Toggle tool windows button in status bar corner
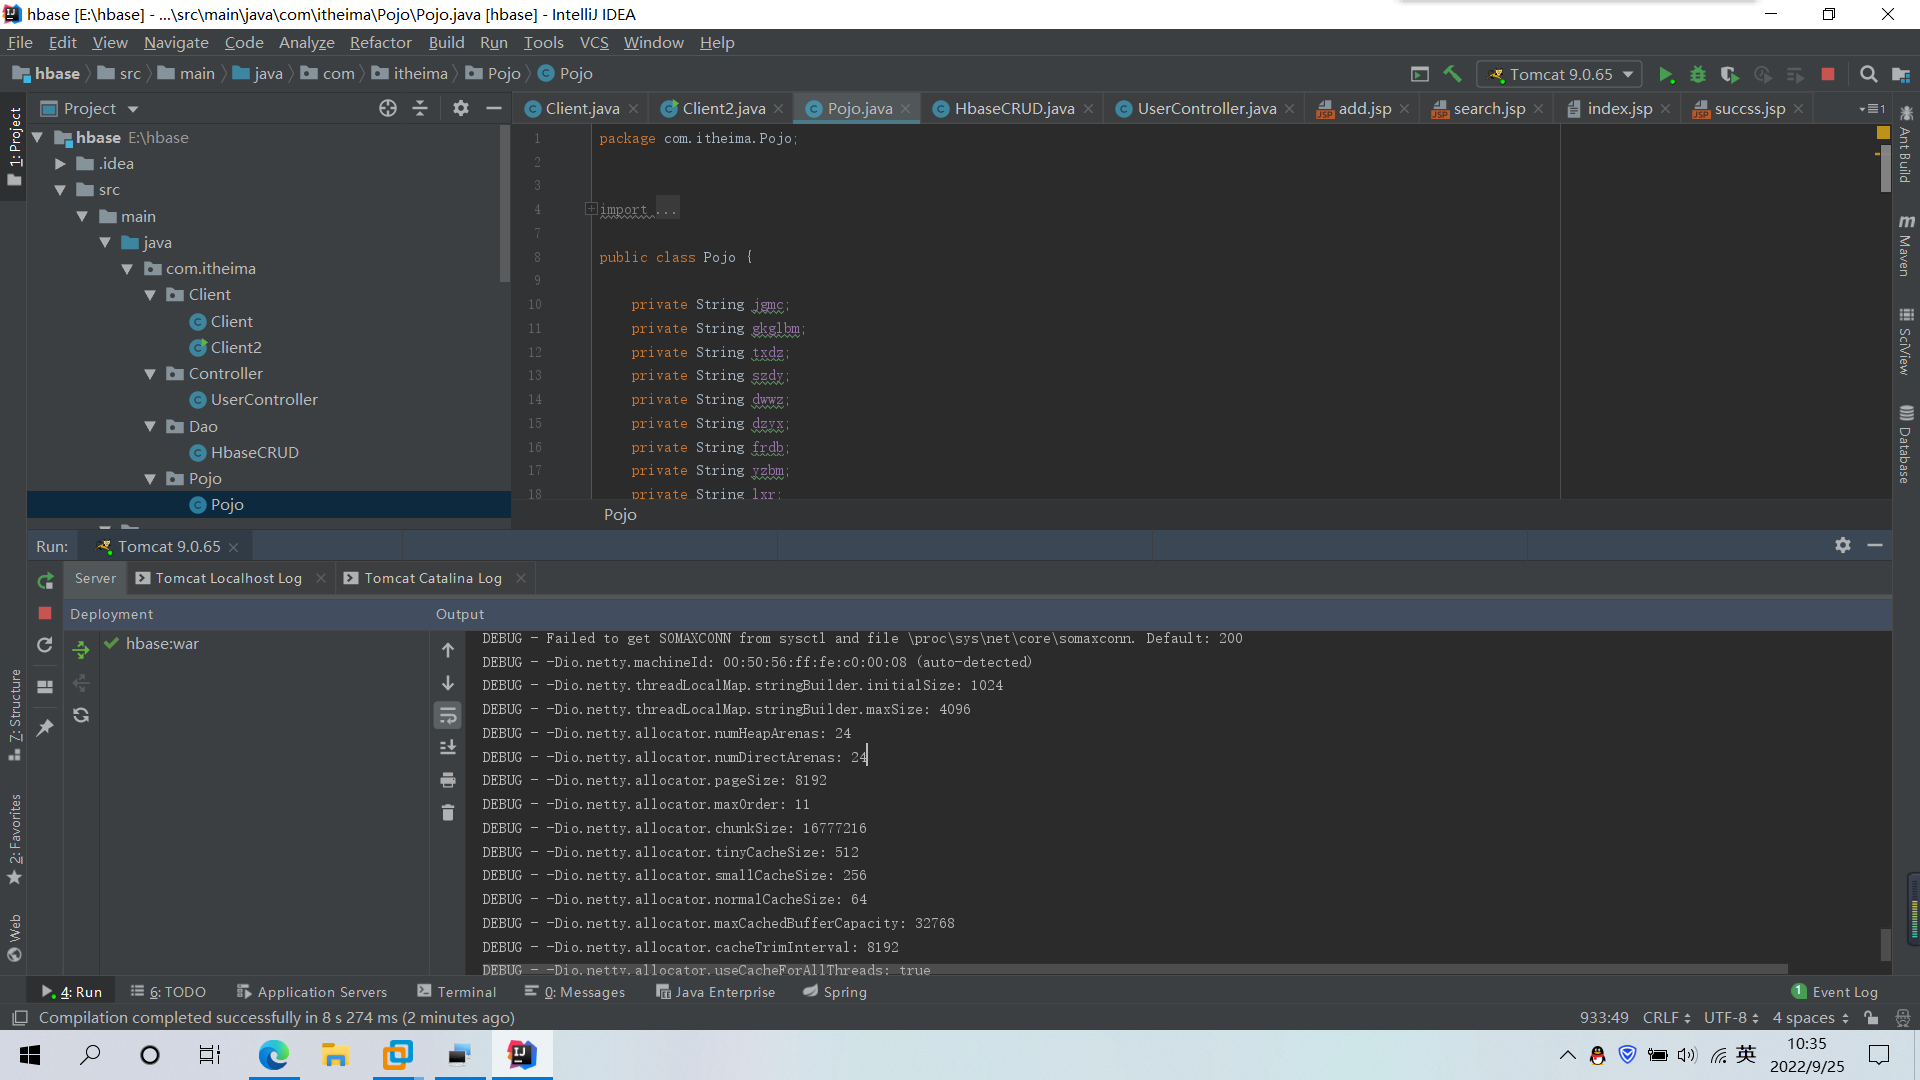The height and width of the screenshot is (1080, 1920). click(x=19, y=1018)
